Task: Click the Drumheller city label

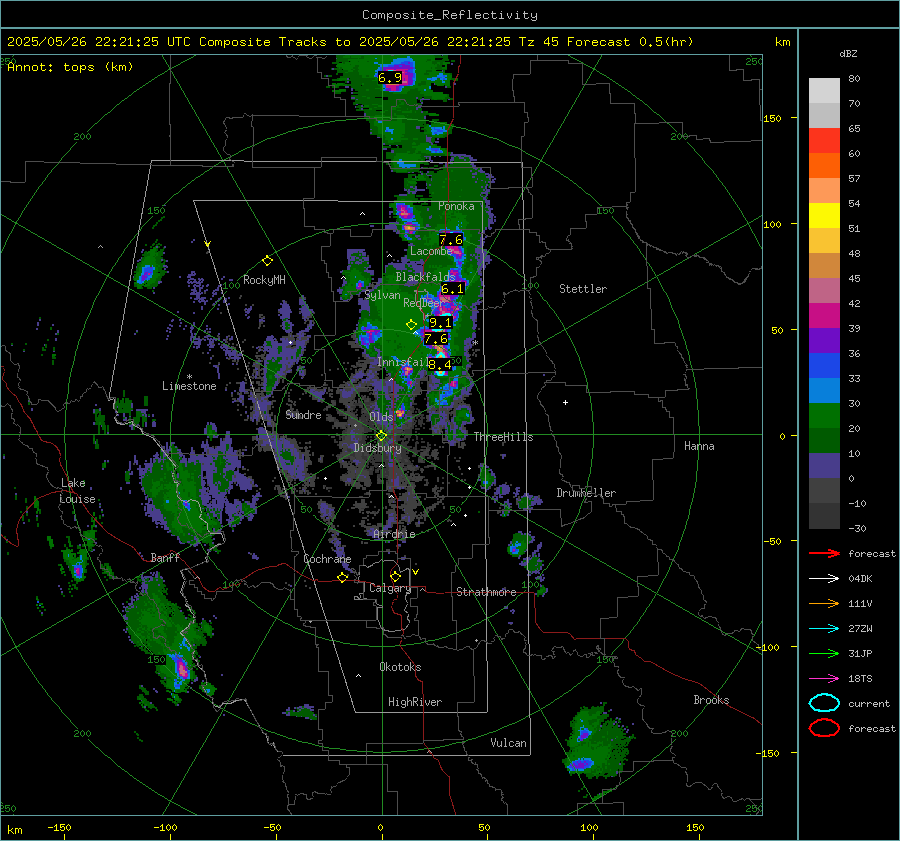Action: coord(586,493)
